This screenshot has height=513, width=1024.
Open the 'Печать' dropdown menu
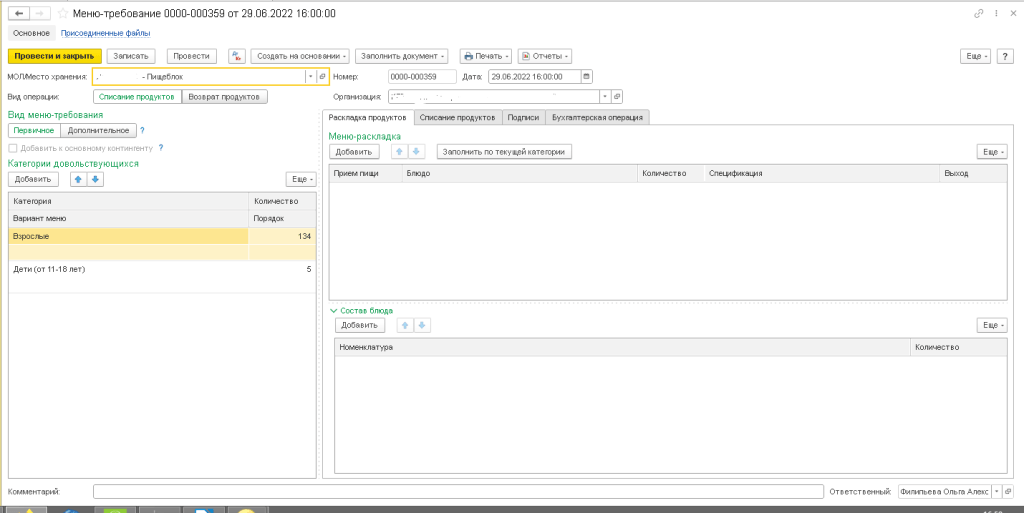pos(486,56)
